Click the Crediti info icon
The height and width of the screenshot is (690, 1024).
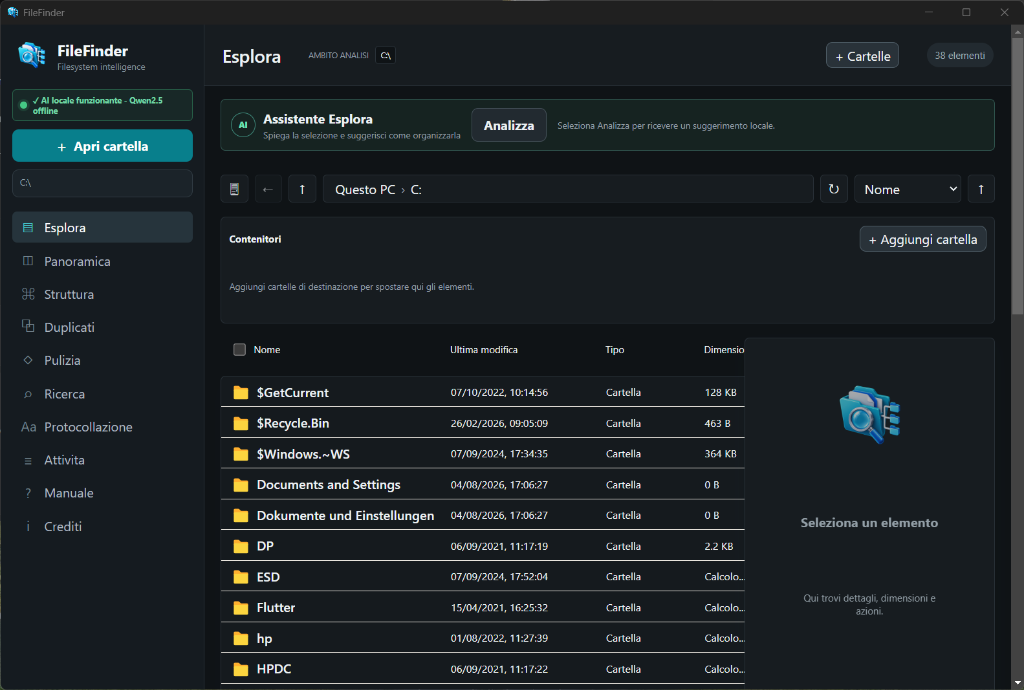28,527
